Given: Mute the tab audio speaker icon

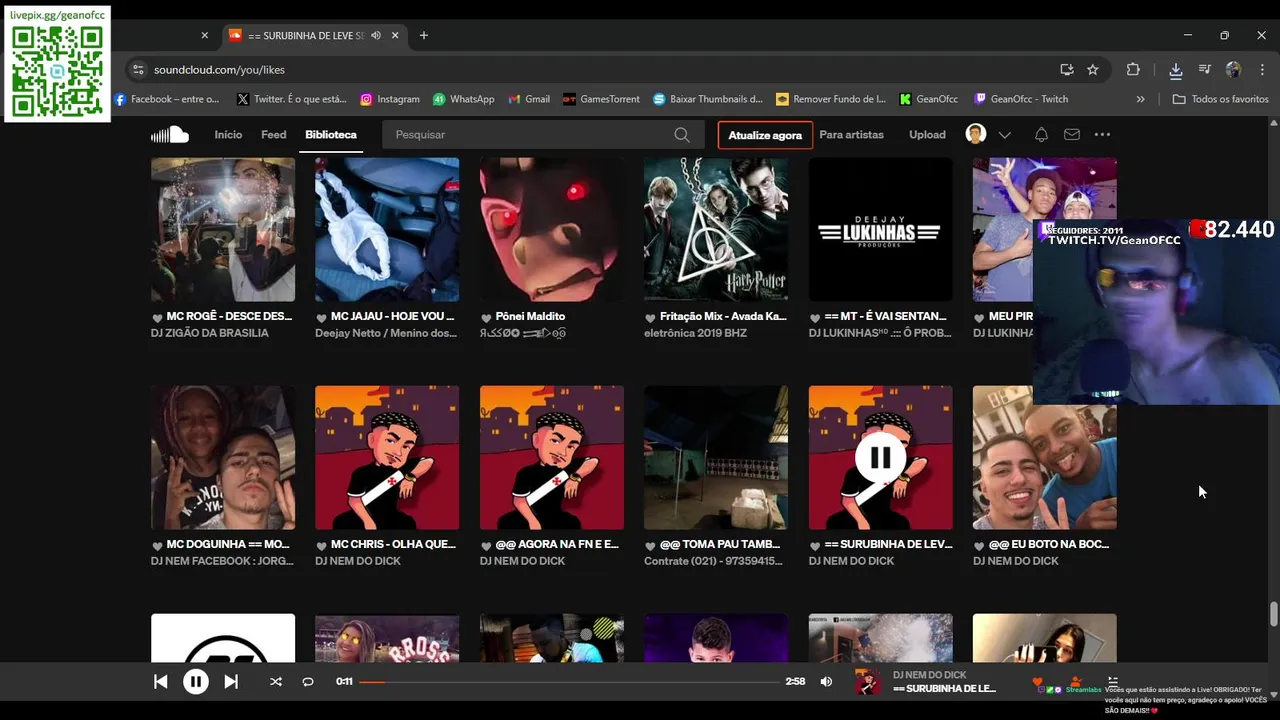Looking at the screenshot, I should 376,35.
